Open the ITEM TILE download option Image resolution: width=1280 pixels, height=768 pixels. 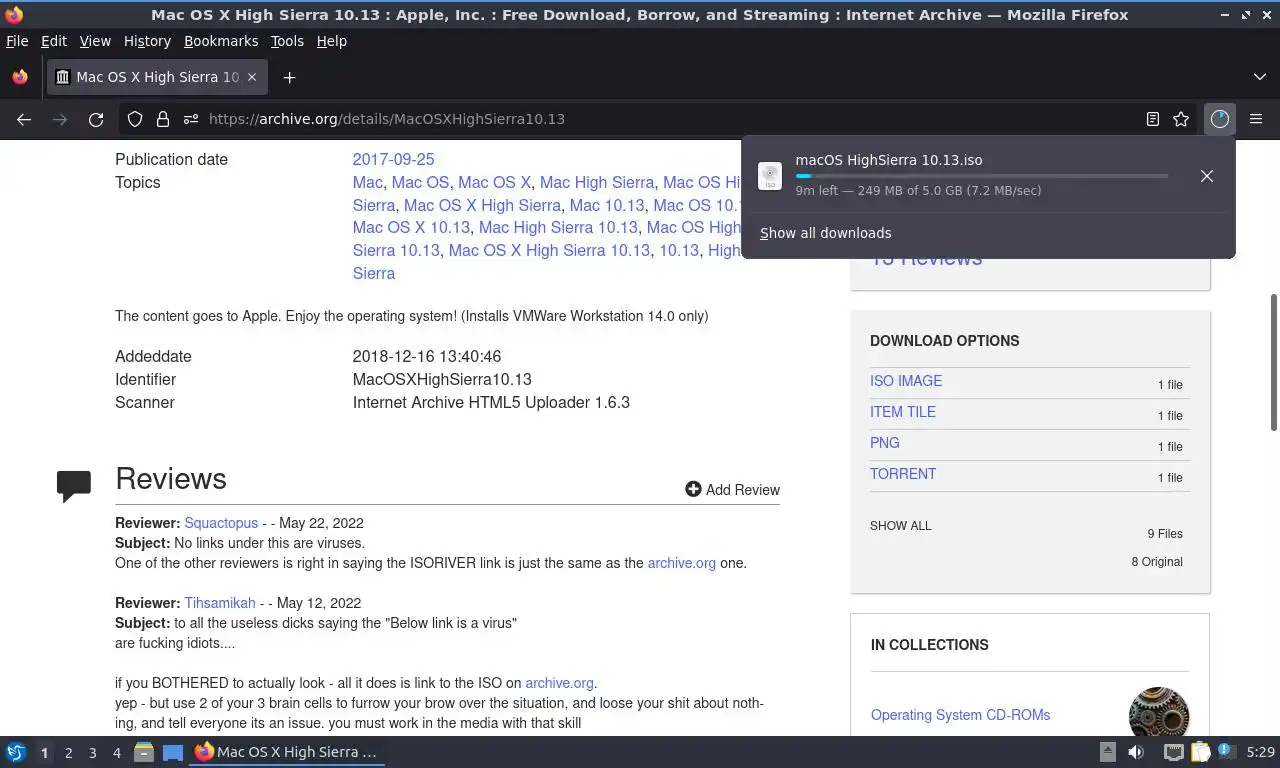(x=903, y=412)
